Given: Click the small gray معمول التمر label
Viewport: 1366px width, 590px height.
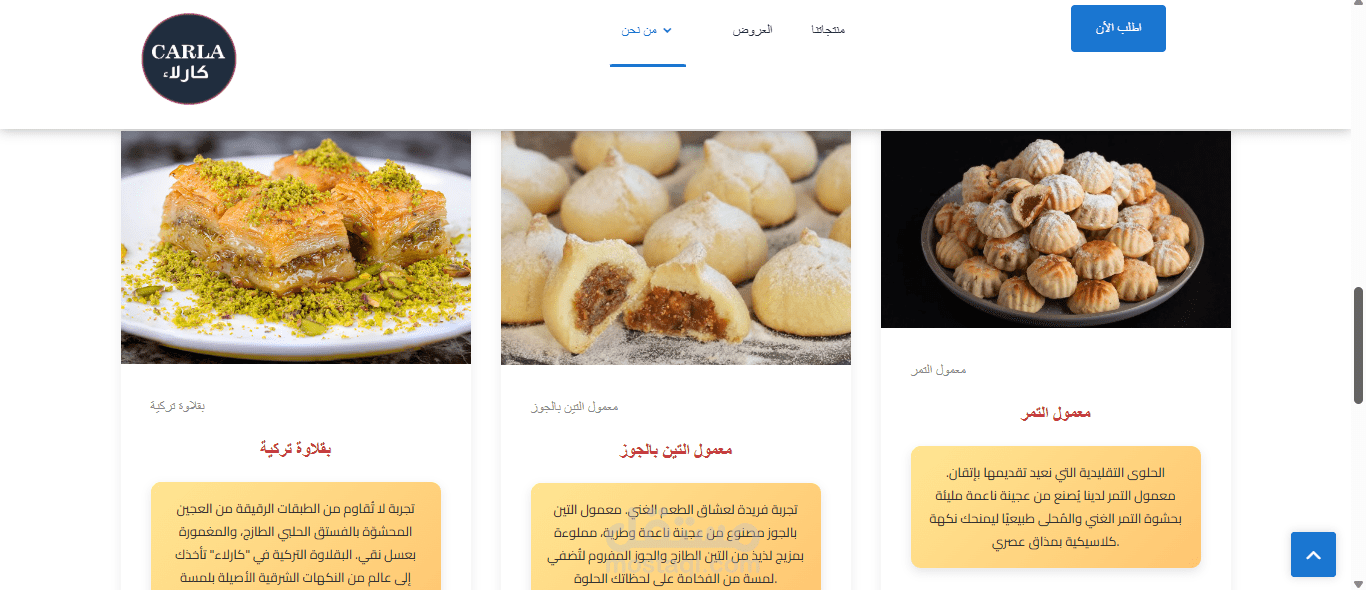Looking at the screenshot, I should (x=939, y=370).
